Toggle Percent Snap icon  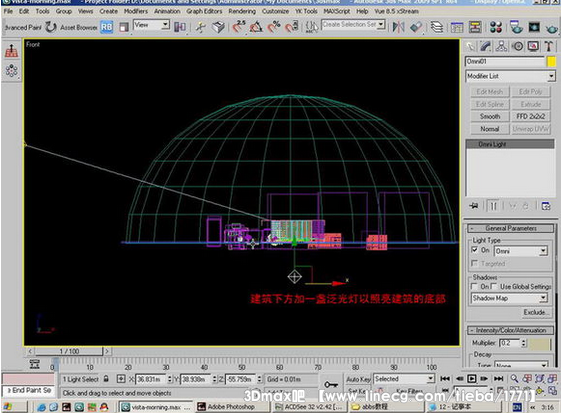click(274, 27)
